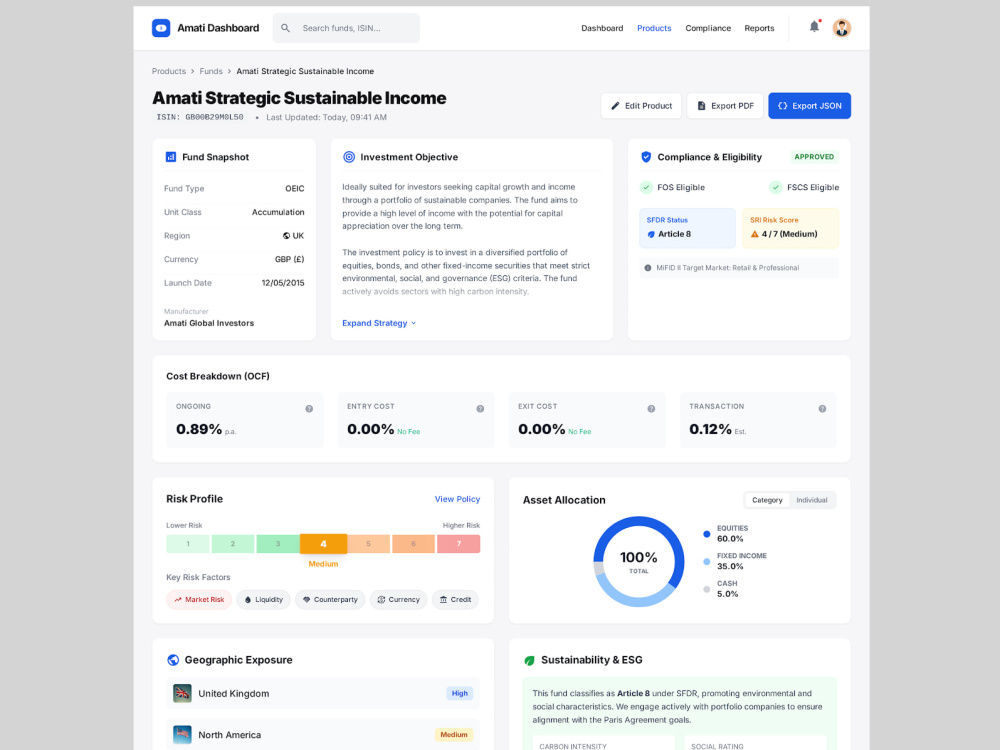Viewport: 1000px width, 750px height.
Task: Click the globe icon beside UK region
Action: pos(286,236)
